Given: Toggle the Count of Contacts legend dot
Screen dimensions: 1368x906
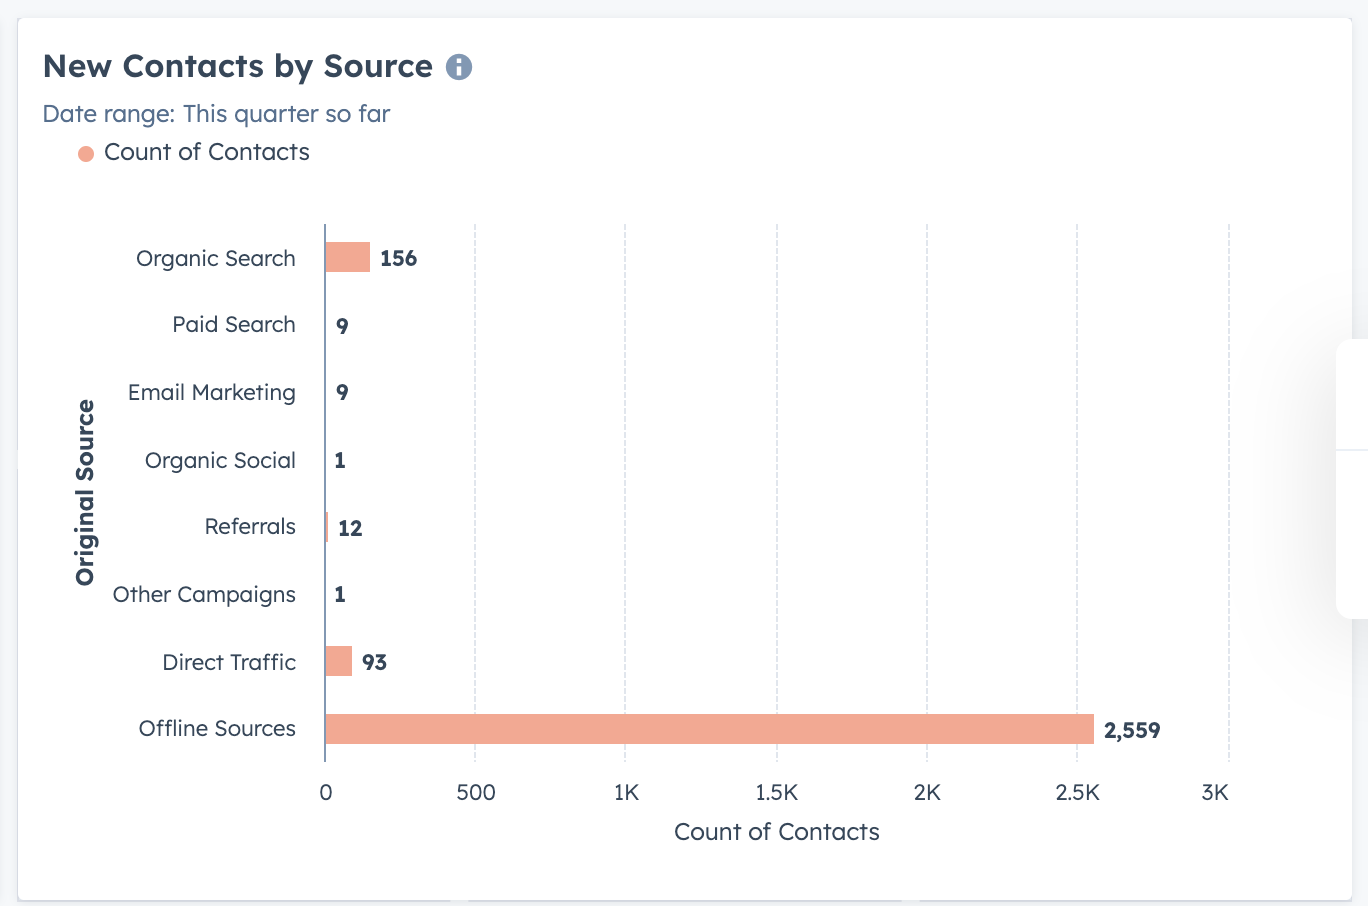Looking at the screenshot, I should (x=86, y=154).
